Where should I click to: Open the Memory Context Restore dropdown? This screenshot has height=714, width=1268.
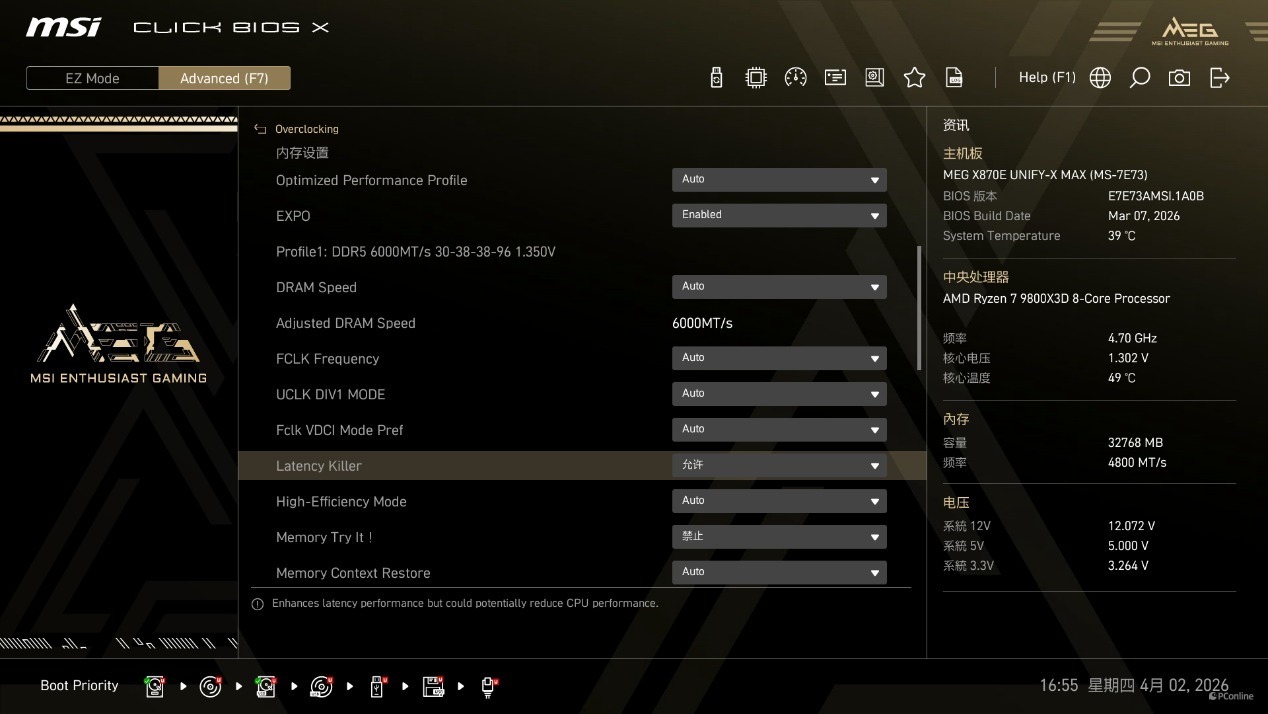coord(779,573)
